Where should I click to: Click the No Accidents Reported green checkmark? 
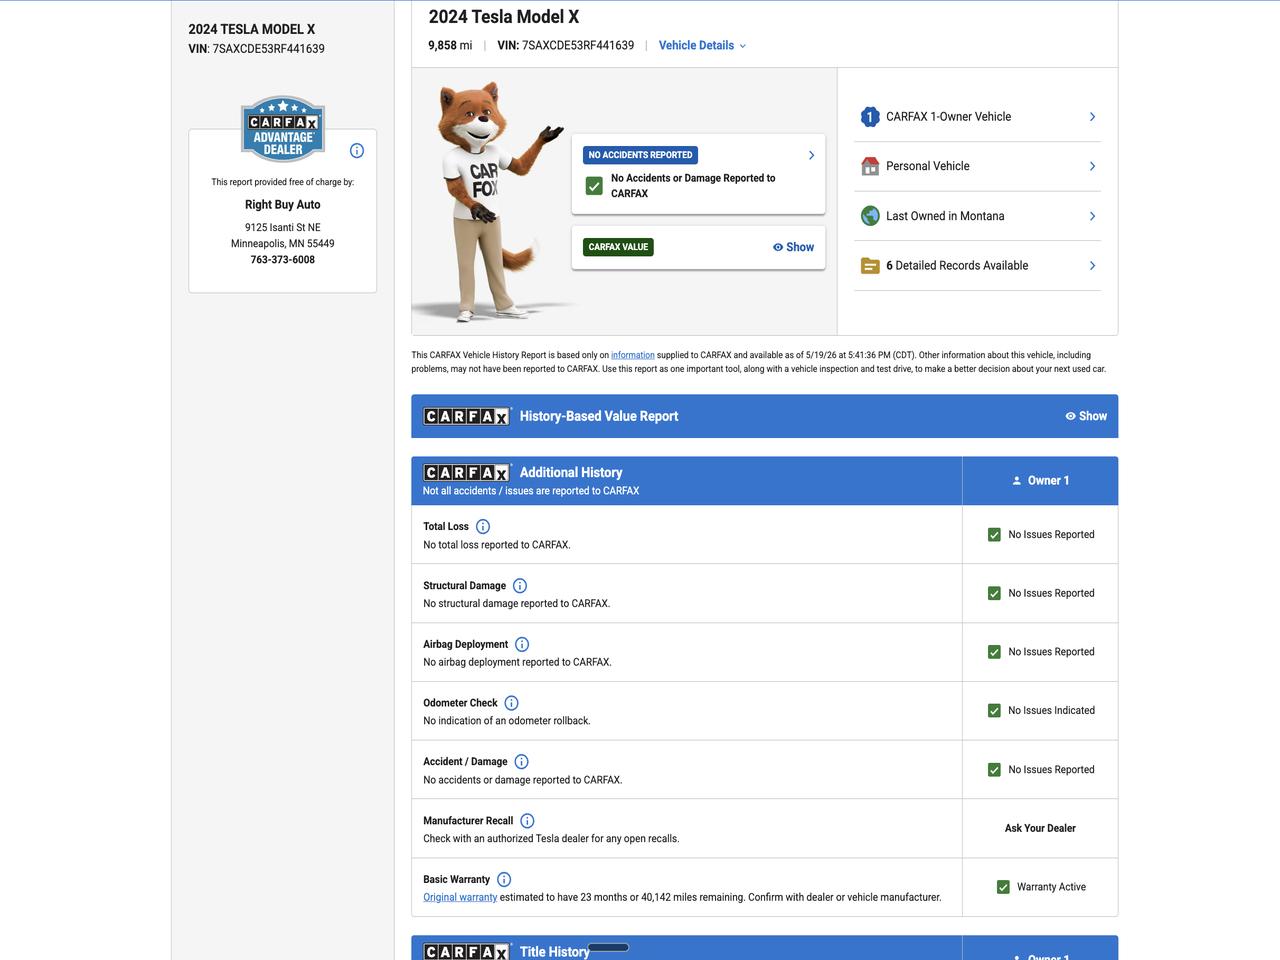pyautogui.click(x=594, y=186)
